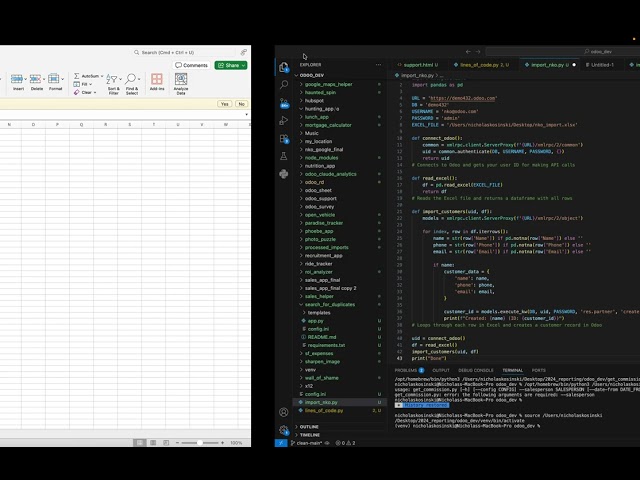
Task: Open the Run and Debug view
Action: pos(284,120)
